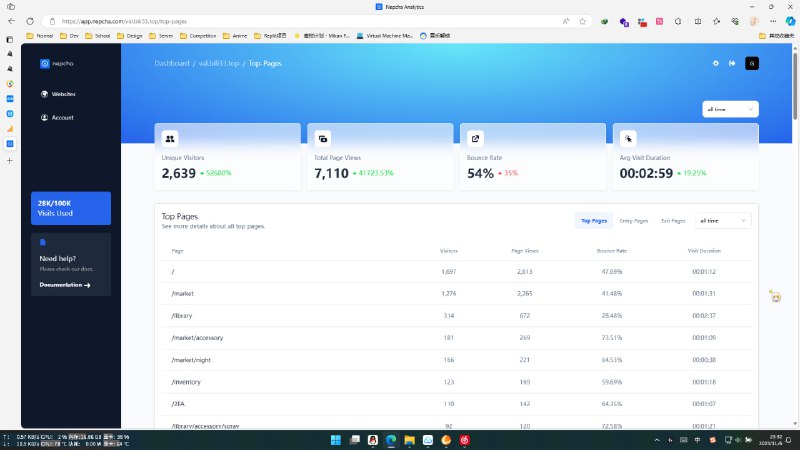This screenshot has height=450, width=800.
Task: Click the Avg Visit Duration icon
Action: (628, 139)
